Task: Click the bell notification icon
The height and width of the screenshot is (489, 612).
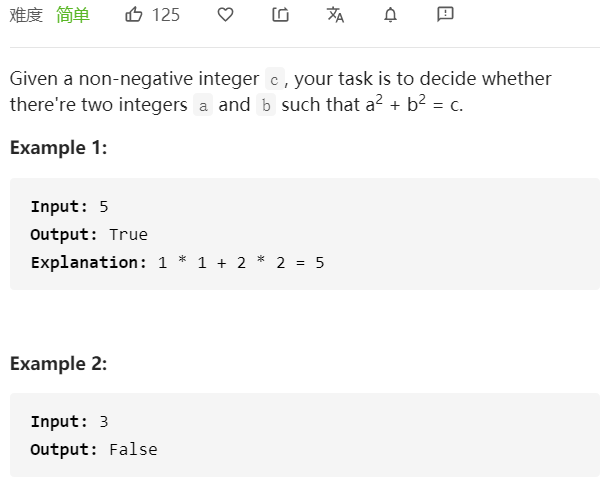Action: coord(390,15)
